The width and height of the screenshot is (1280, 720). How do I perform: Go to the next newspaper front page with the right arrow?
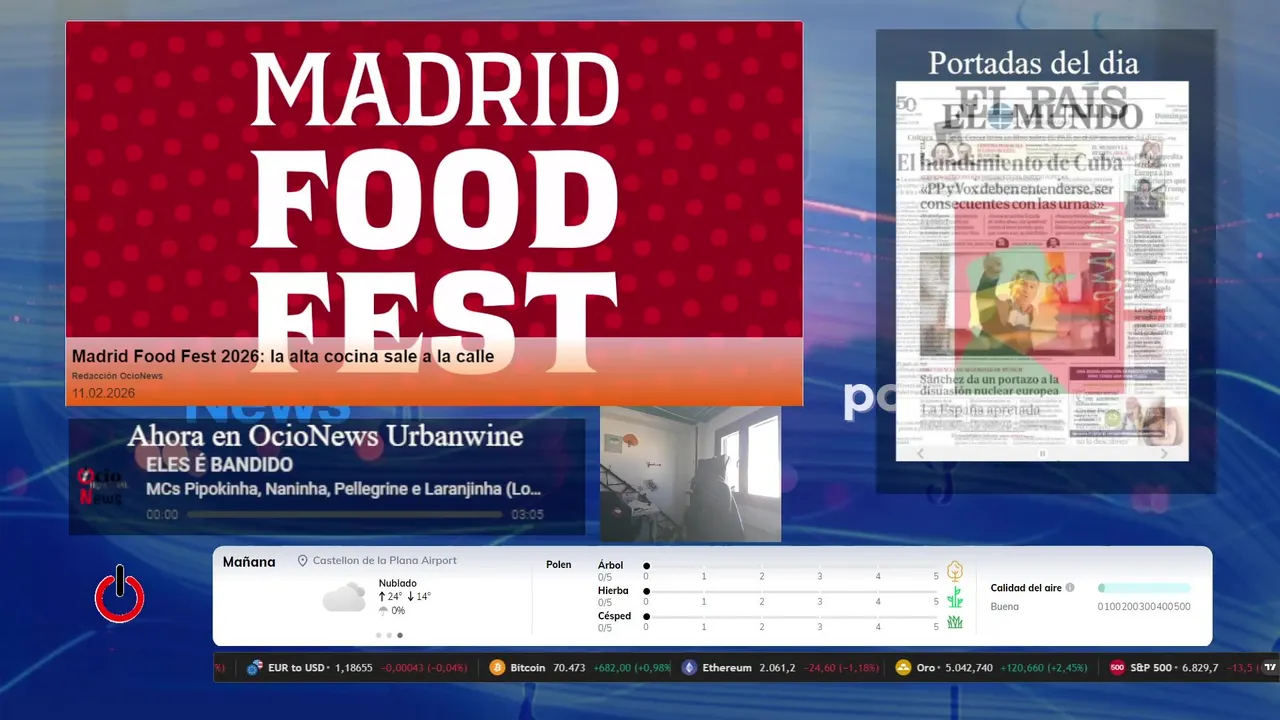tap(1164, 453)
